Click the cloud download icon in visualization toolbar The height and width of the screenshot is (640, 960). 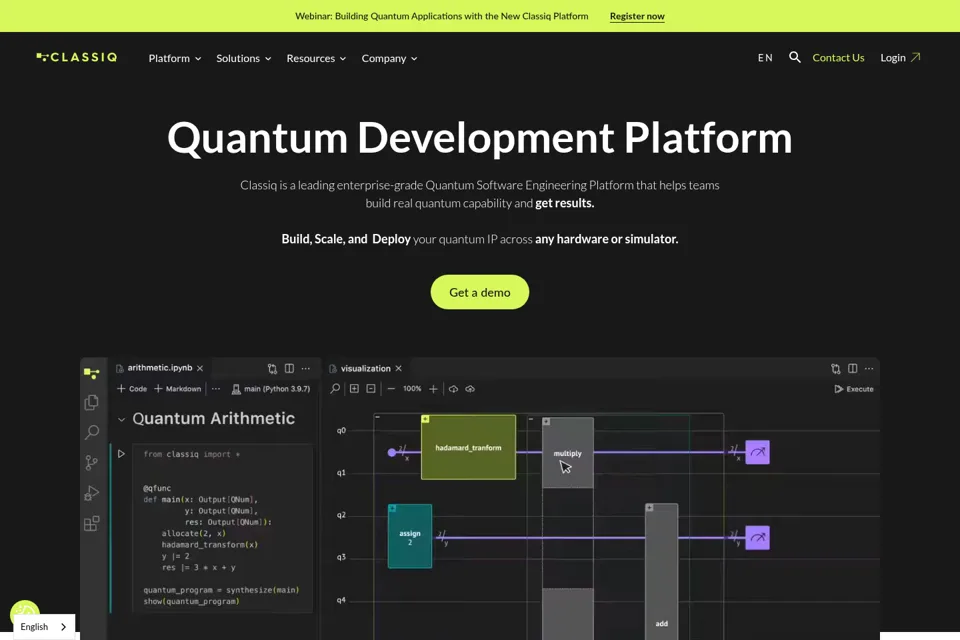point(453,389)
